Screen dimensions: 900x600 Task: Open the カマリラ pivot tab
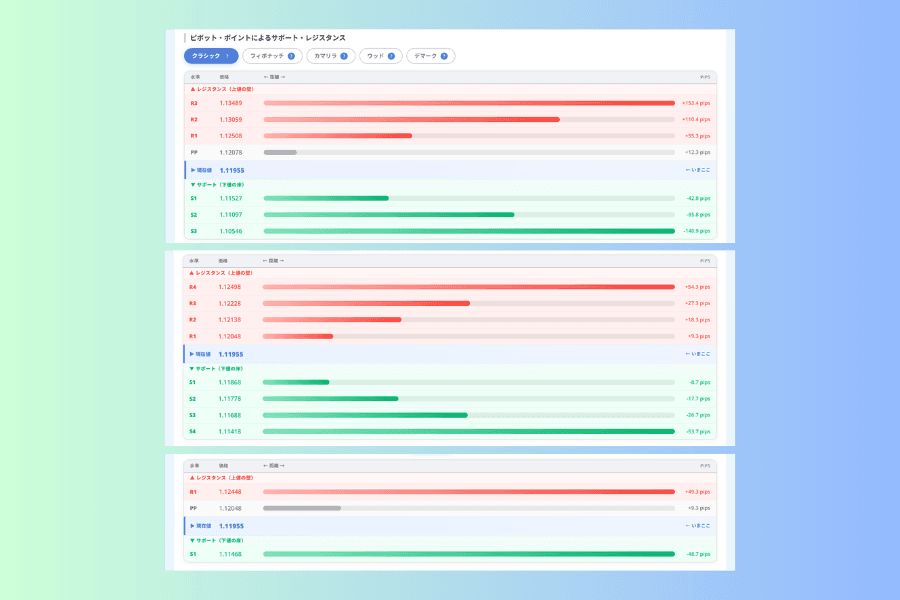point(331,56)
